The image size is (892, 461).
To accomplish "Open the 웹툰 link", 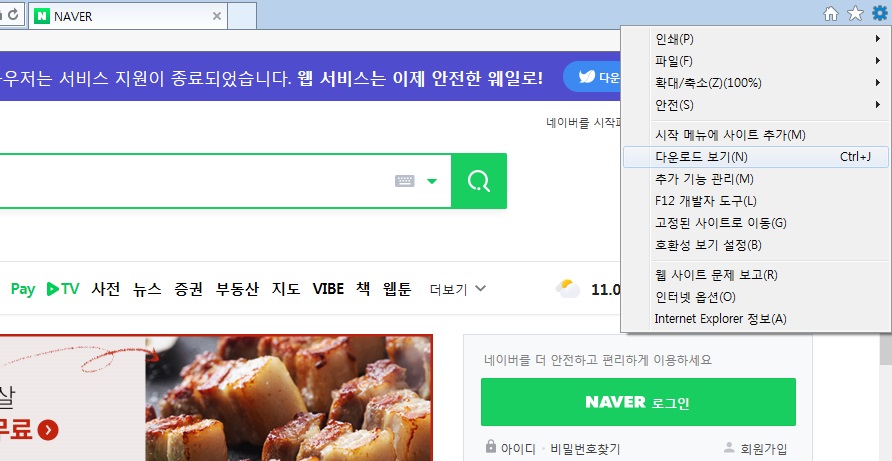I will 397,289.
